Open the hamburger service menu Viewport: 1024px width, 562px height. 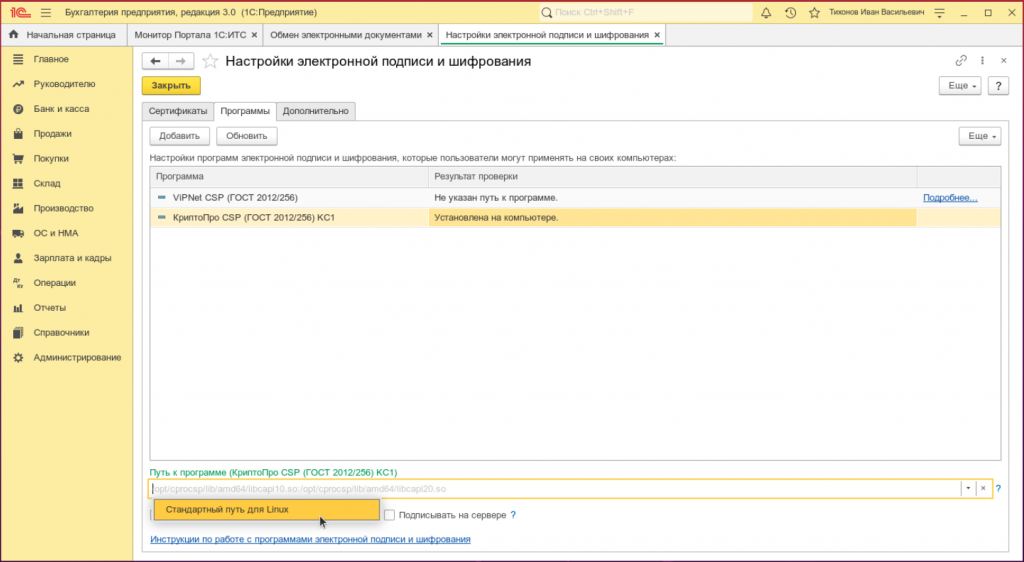point(46,12)
